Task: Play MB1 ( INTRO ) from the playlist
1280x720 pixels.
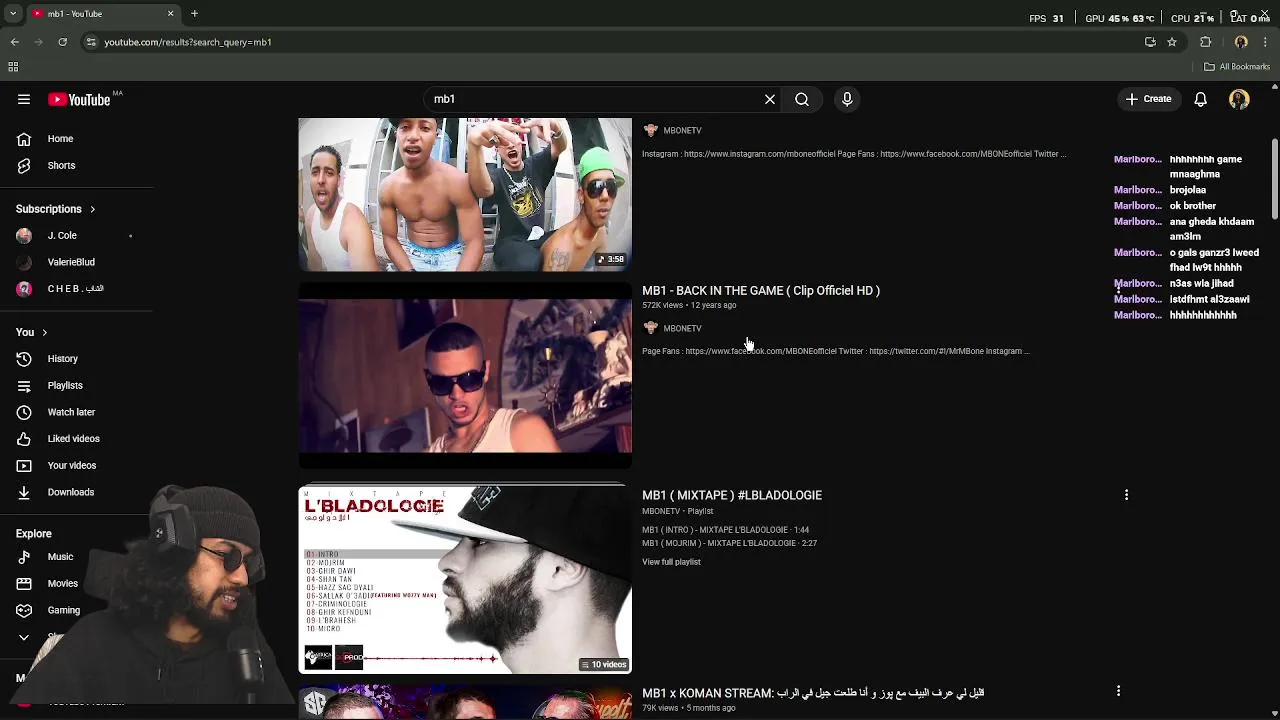Action: (725, 530)
